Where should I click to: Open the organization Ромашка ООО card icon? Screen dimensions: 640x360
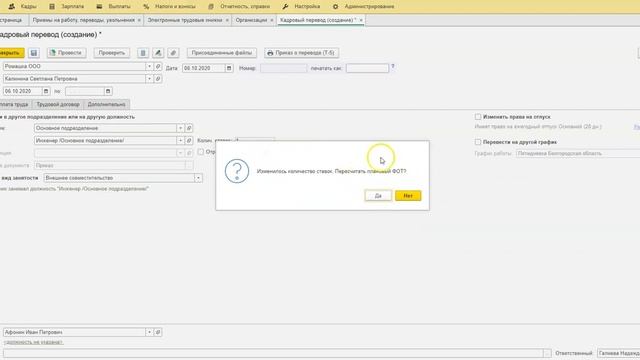point(158,66)
